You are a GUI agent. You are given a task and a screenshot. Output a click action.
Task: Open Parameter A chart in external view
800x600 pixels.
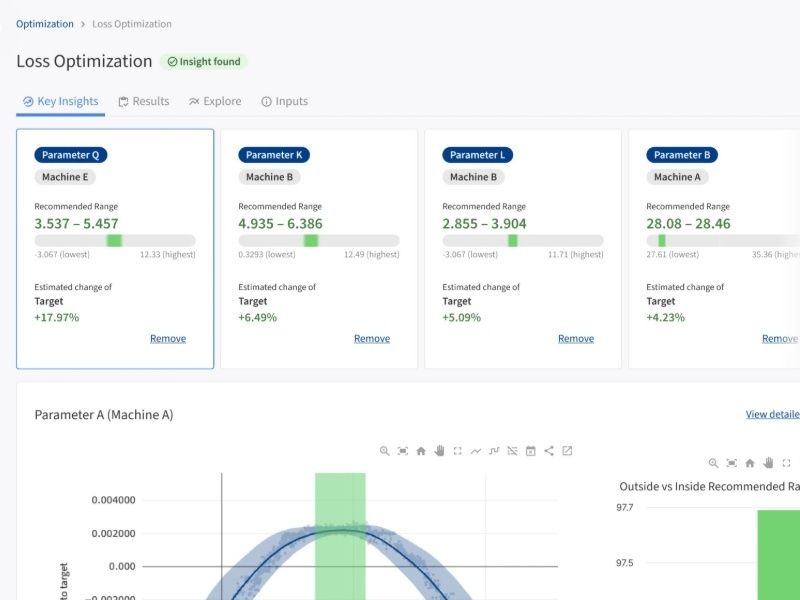(x=567, y=451)
